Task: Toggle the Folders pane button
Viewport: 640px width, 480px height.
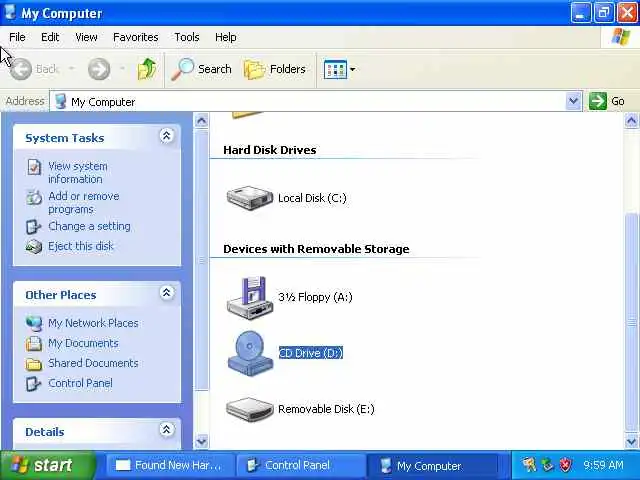Action: 274,69
